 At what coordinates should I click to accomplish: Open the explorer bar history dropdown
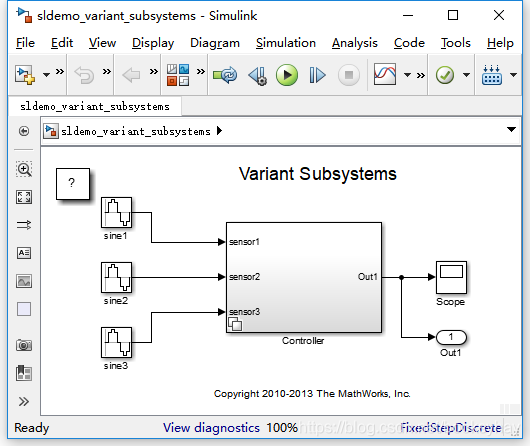pyautogui.click(x=511, y=130)
